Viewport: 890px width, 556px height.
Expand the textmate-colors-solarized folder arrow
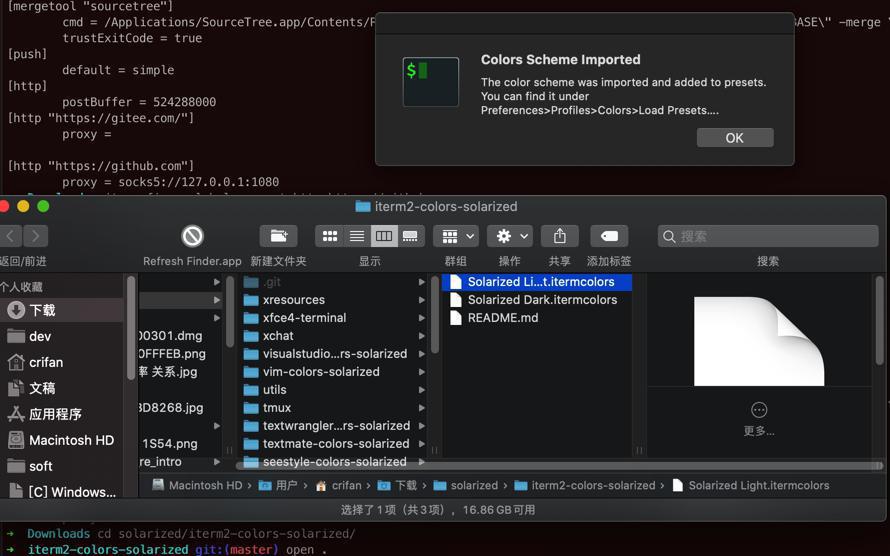pyautogui.click(x=422, y=444)
